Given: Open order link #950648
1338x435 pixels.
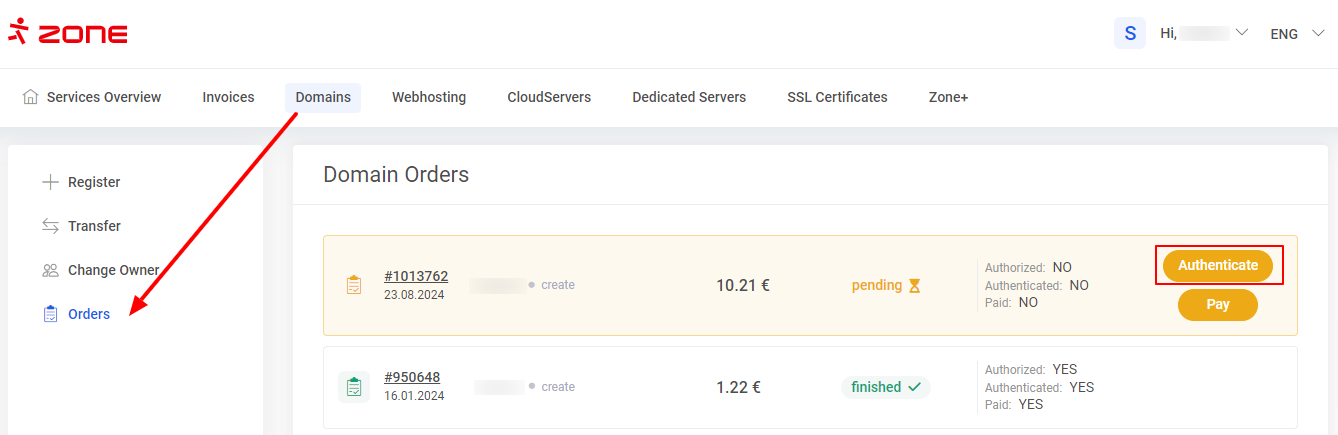Looking at the screenshot, I should 412,377.
